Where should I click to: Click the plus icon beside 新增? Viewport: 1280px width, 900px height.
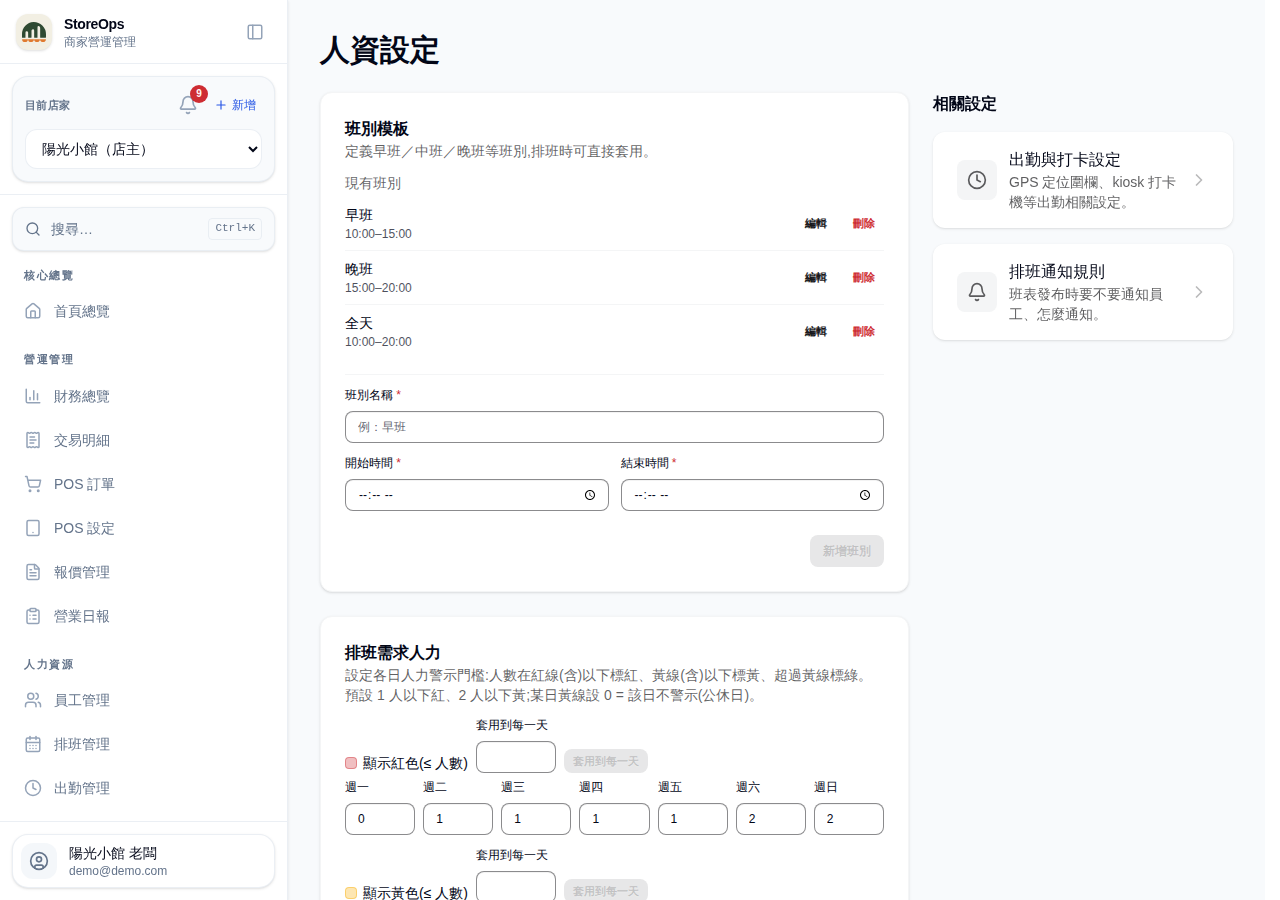click(221, 105)
